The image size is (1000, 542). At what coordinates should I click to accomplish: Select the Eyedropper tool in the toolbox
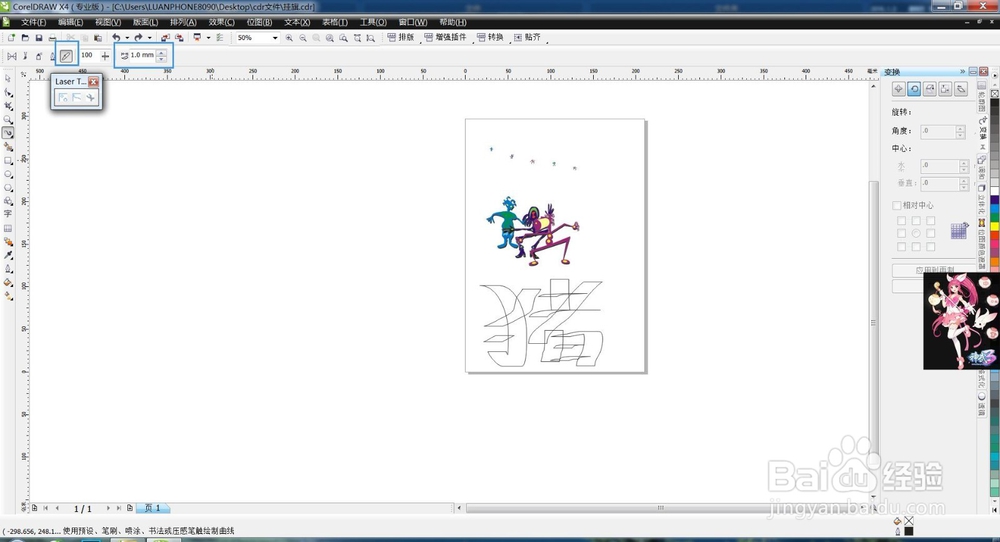point(8,255)
